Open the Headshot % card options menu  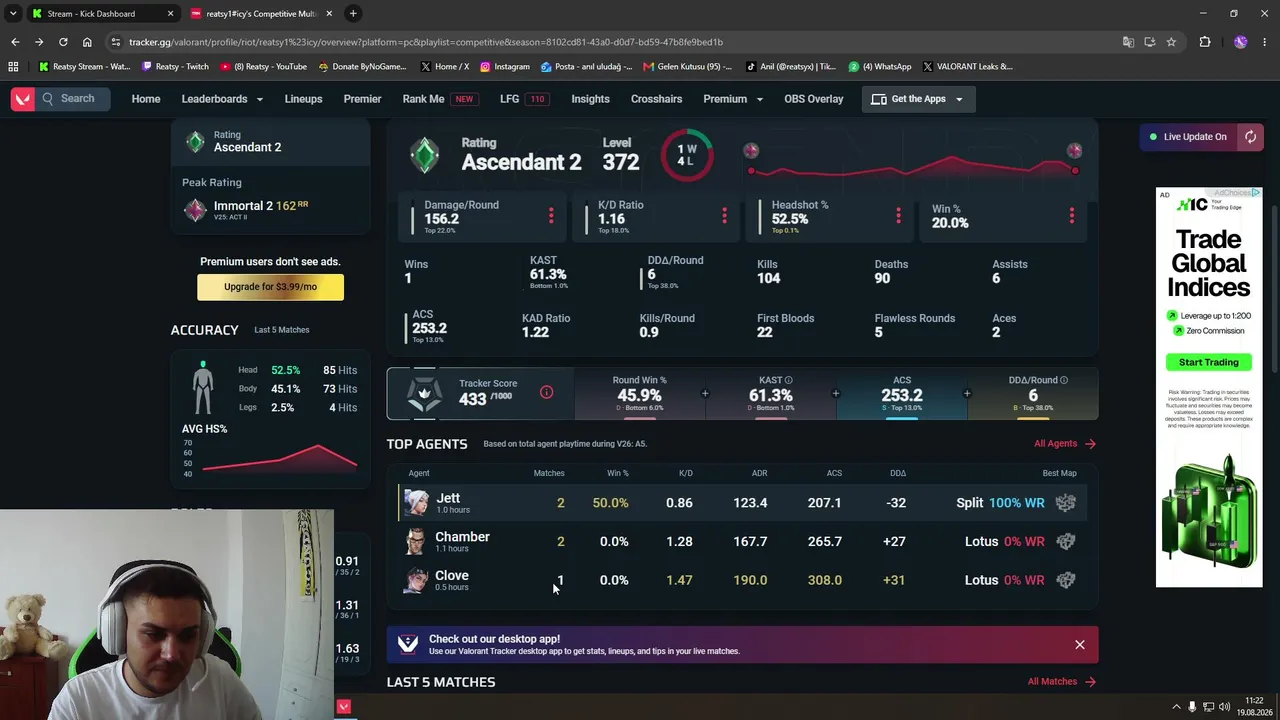click(x=898, y=216)
